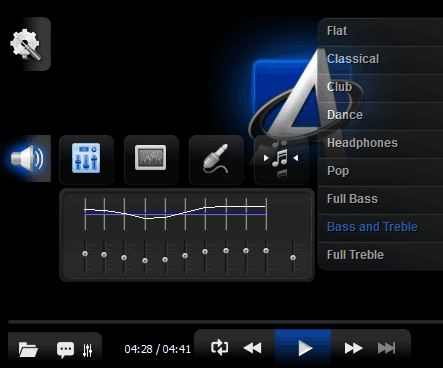
Task: Choose the Full Treble preset
Action: point(381,255)
